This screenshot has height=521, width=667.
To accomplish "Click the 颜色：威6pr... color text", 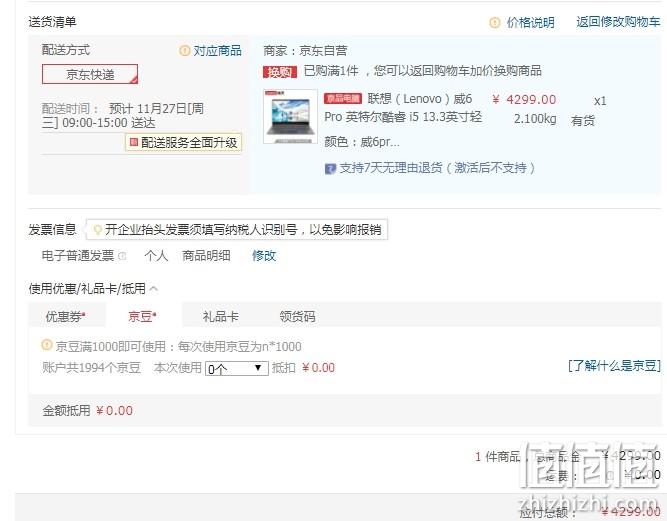I will (362, 142).
